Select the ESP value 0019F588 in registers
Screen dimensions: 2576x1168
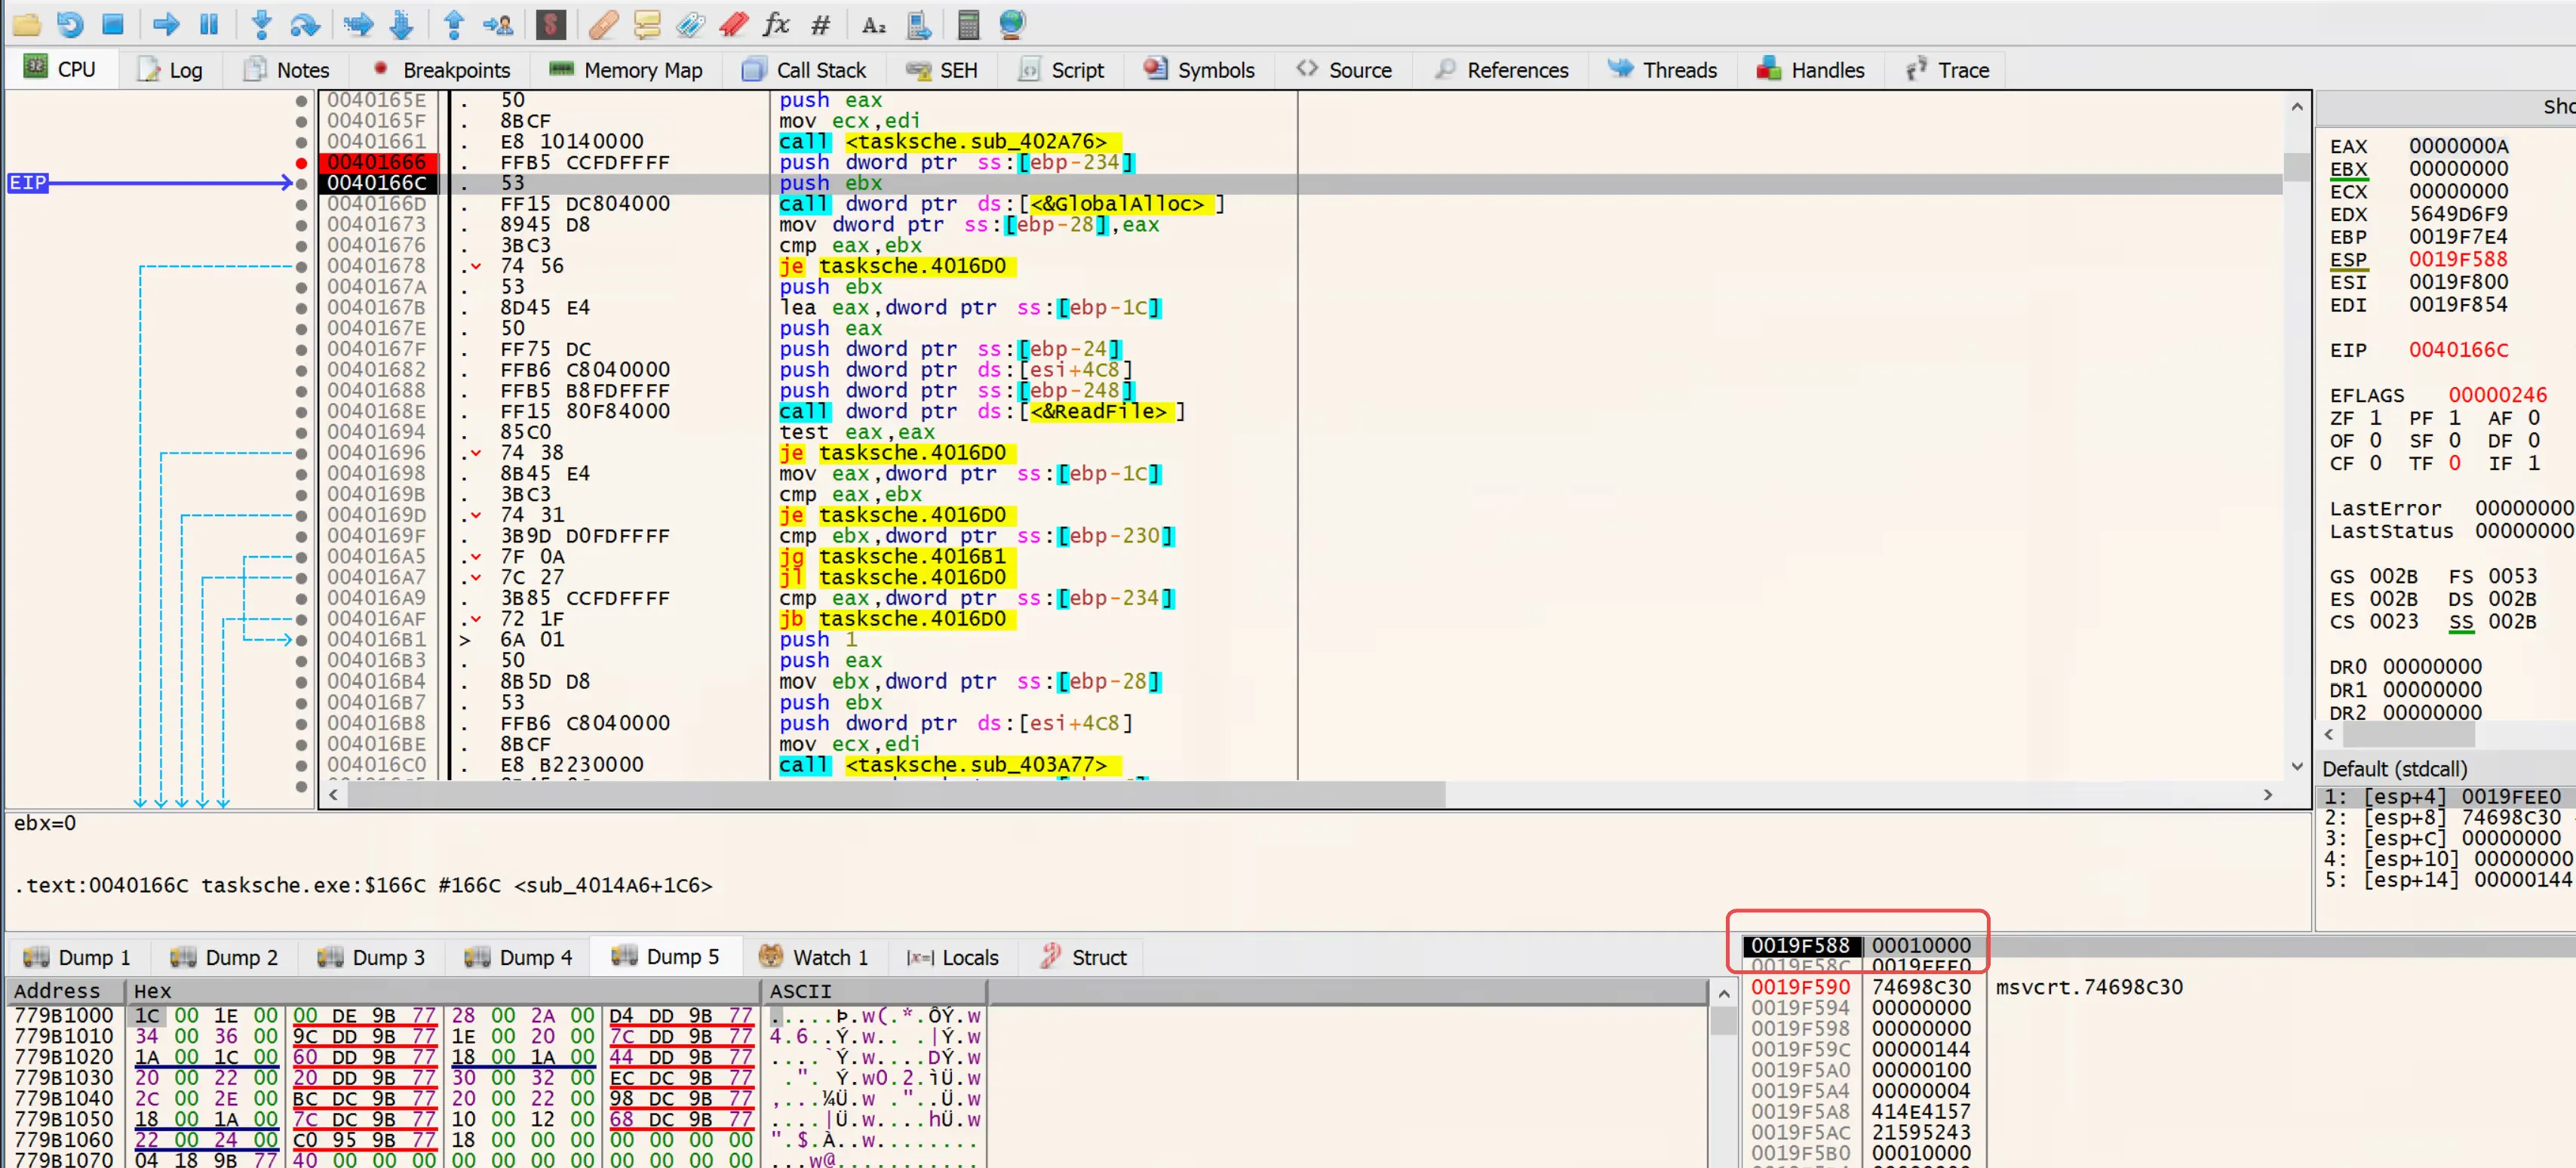pyautogui.click(x=2459, y=259)
